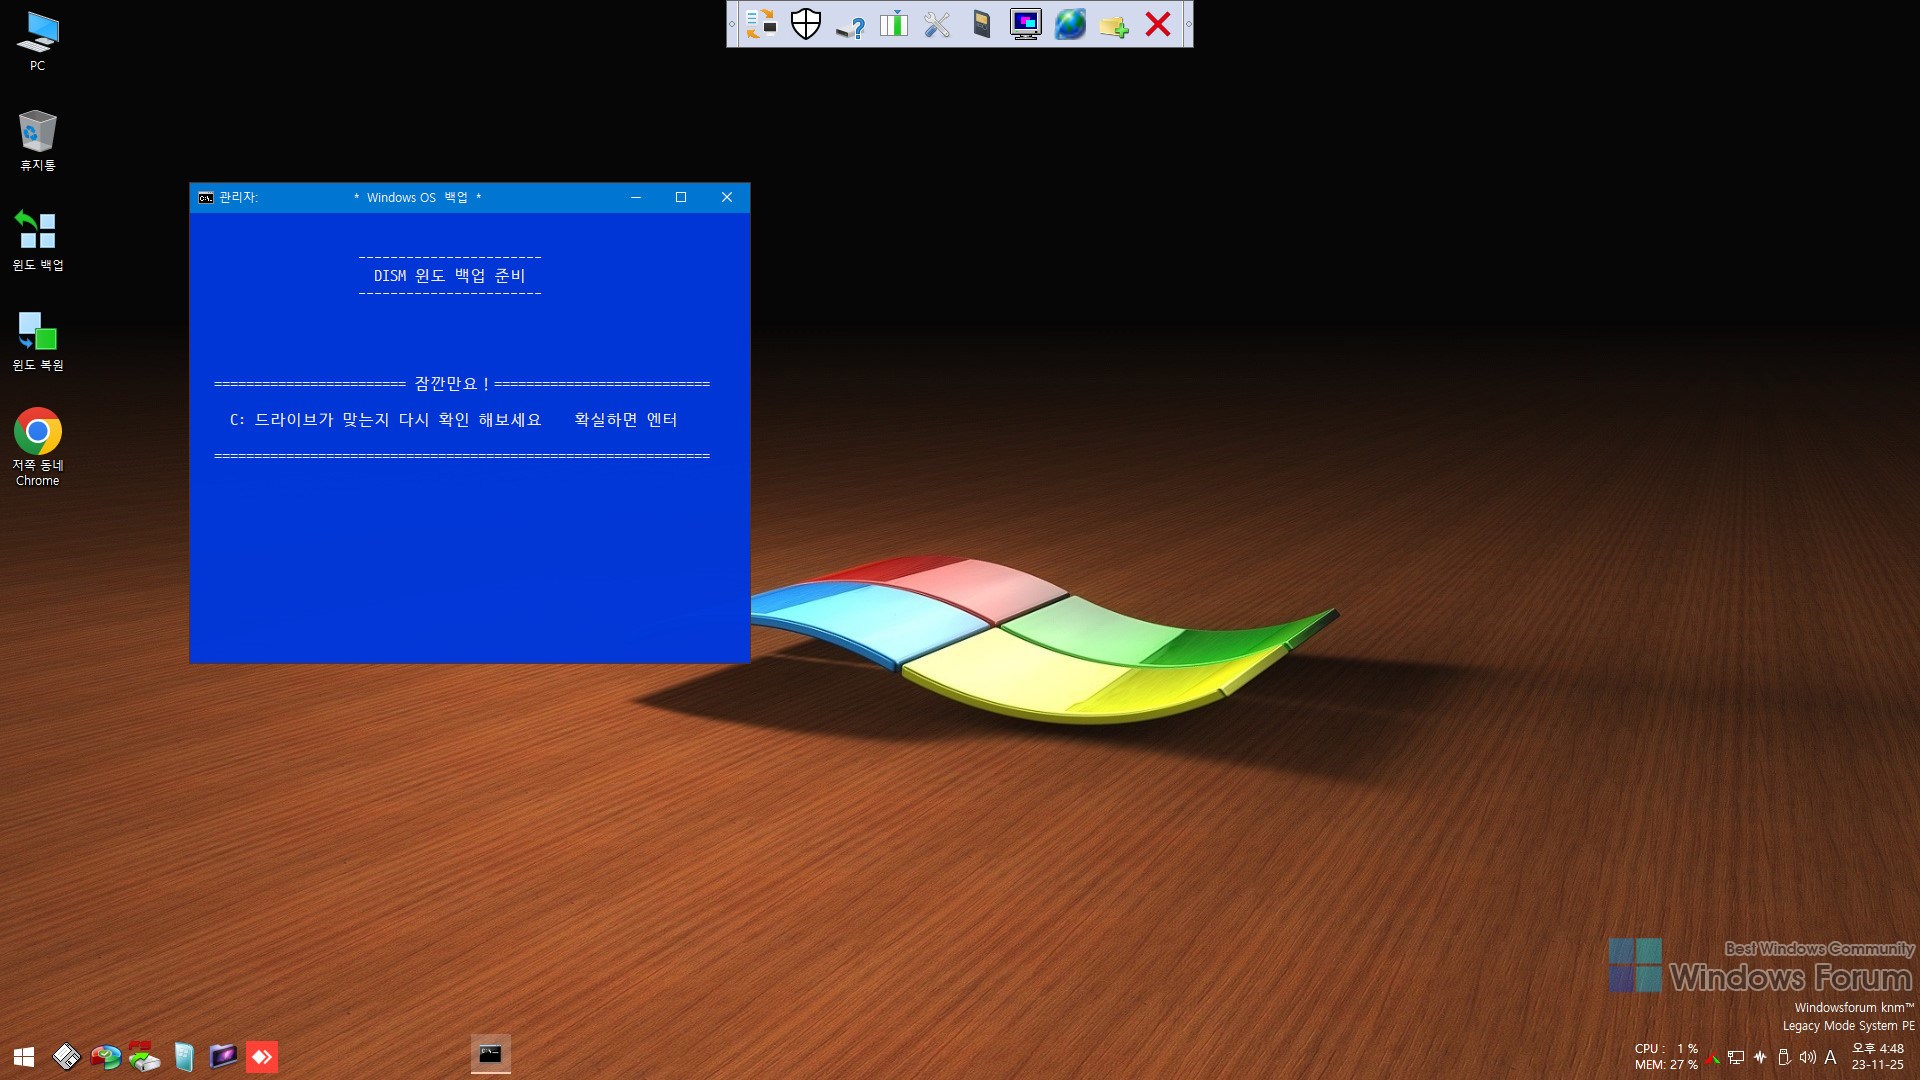This screenshot has height=1080, width=1920.
Task: Open the network computer tray icon
Action: click(x=1736, y=1057)
